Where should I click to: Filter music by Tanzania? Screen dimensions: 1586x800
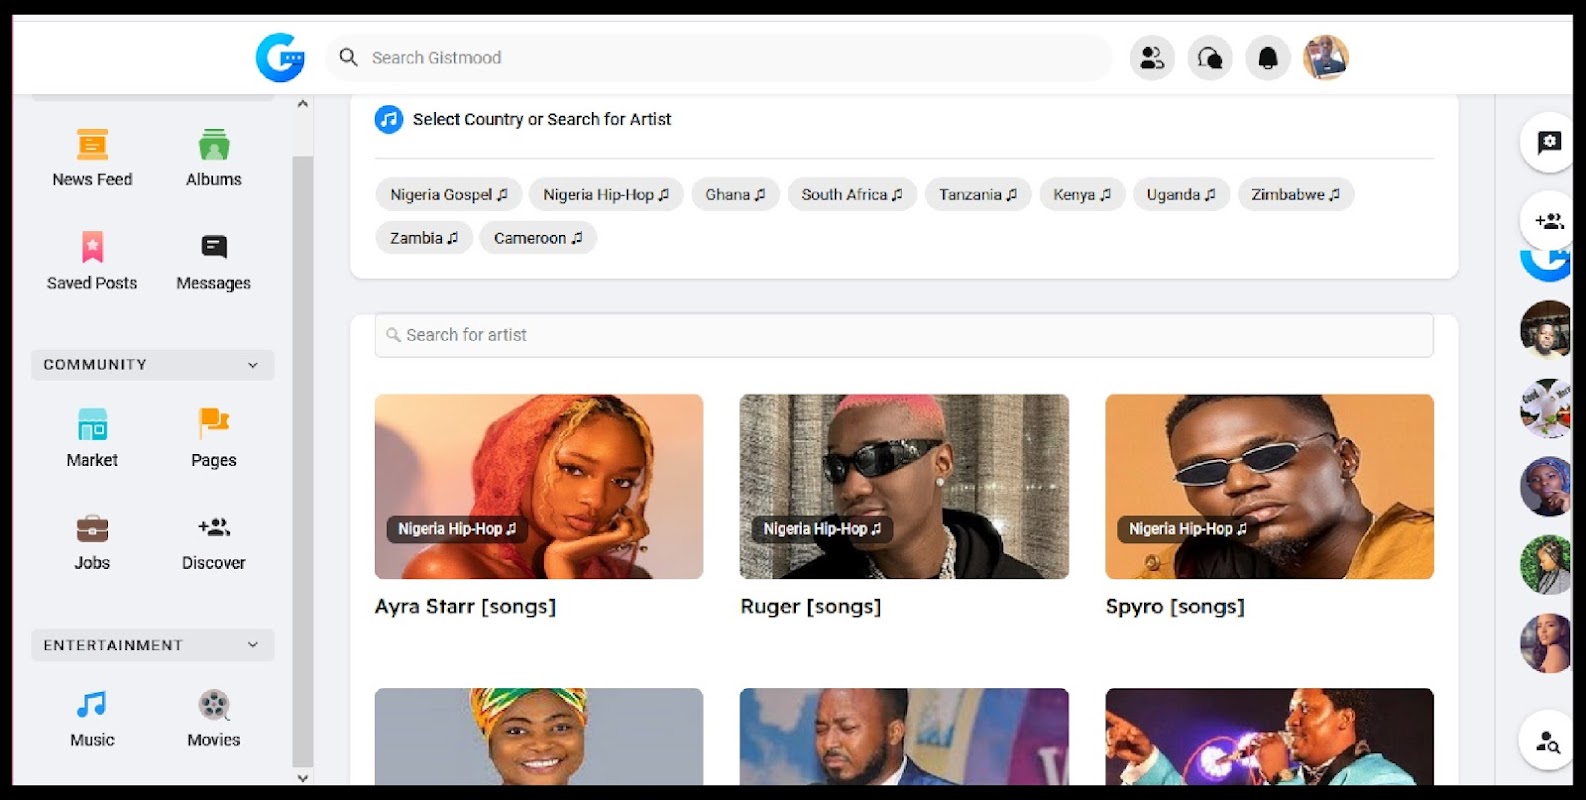[x=978, y=194]
